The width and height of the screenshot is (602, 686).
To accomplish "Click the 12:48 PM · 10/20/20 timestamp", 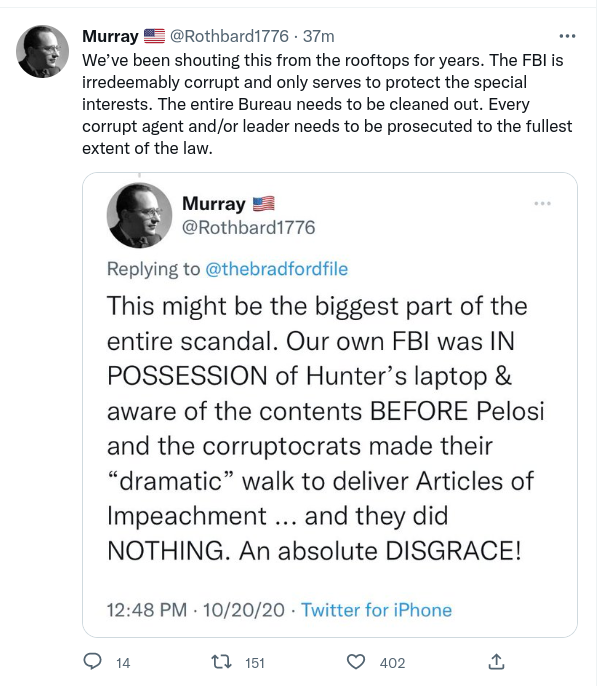I will point(196,609).
